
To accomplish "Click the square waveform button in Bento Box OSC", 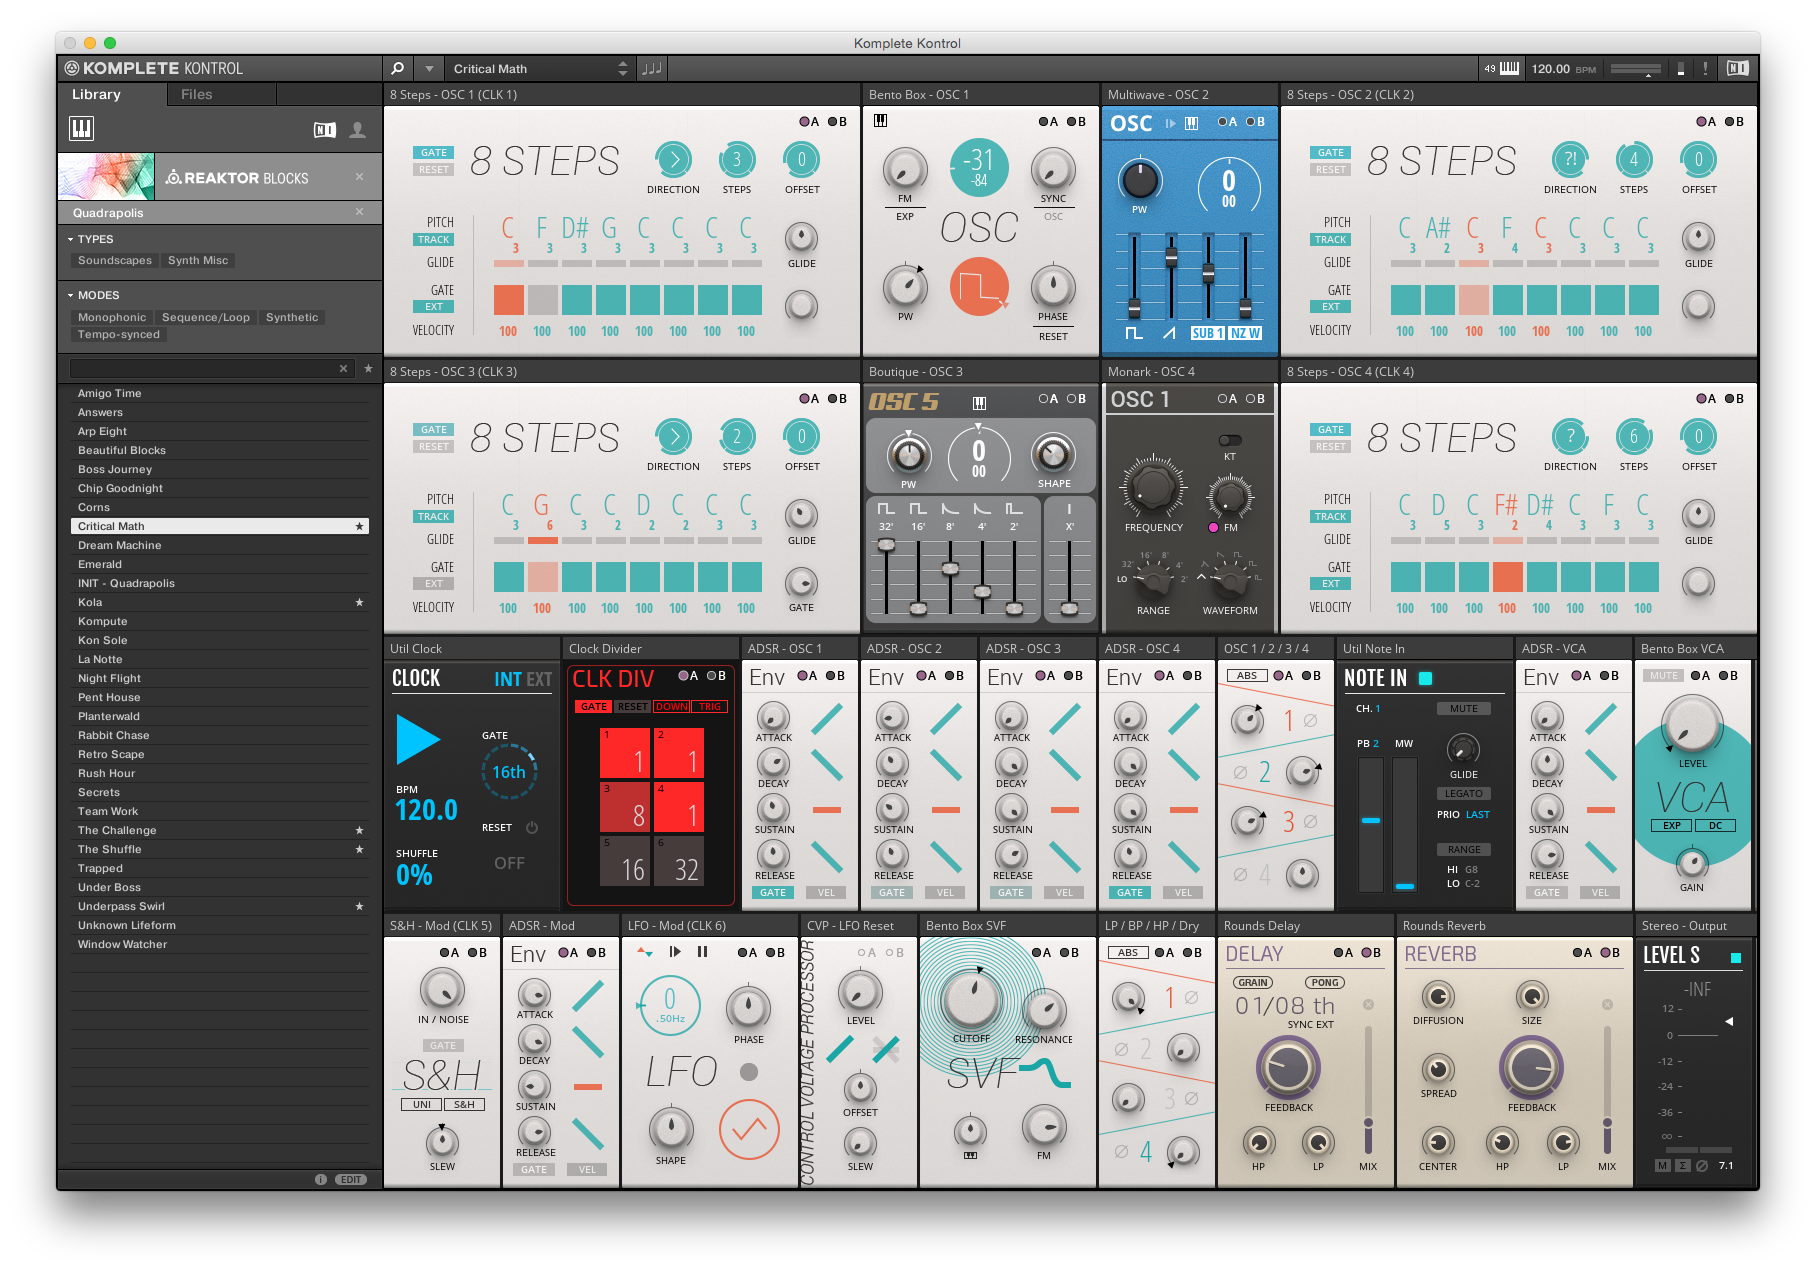I will (x=979, y=287).
